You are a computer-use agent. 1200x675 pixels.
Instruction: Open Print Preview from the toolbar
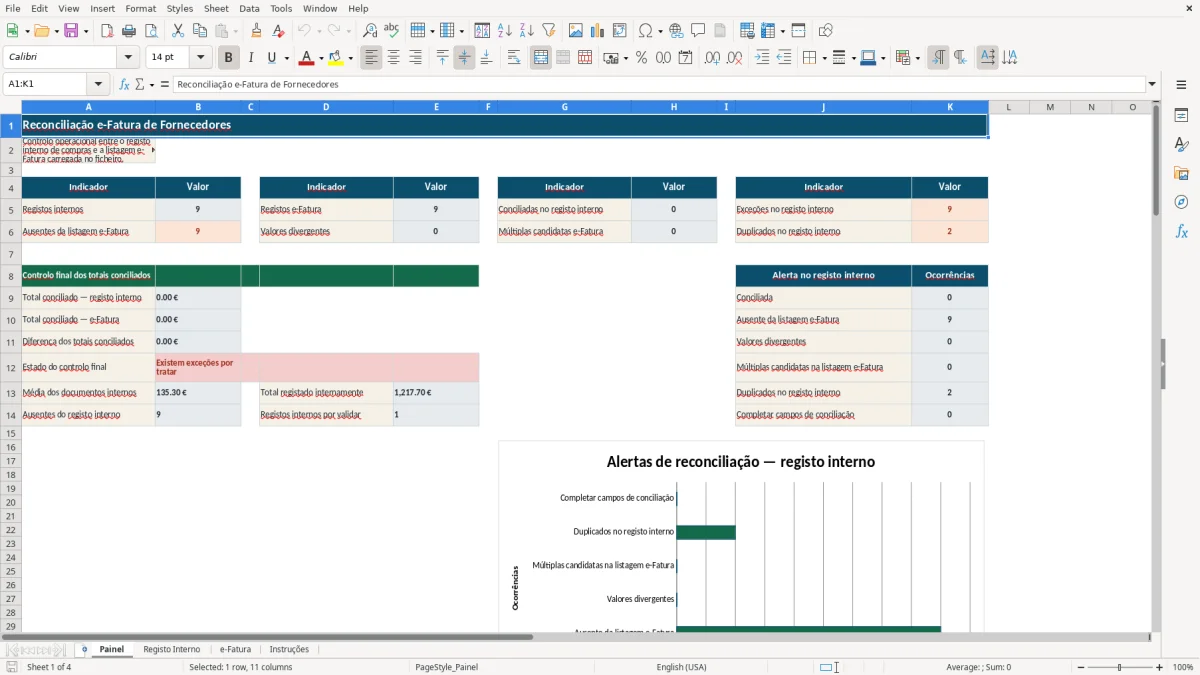(151, 31)
